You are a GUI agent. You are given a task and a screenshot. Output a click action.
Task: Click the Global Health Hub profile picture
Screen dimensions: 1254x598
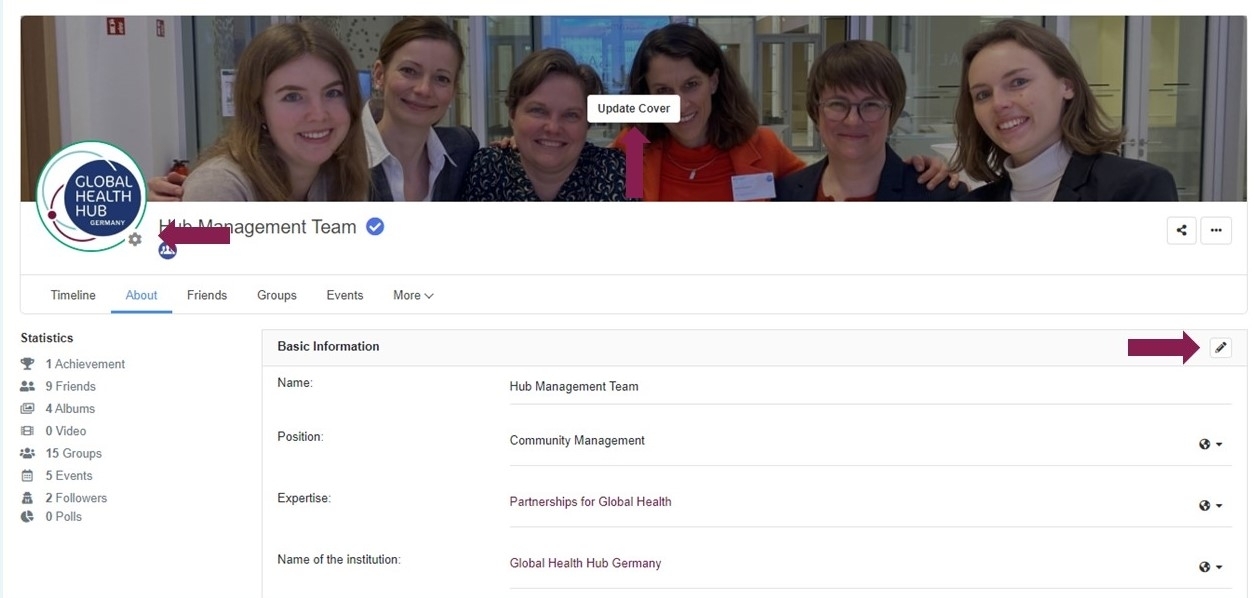(91, 196)
